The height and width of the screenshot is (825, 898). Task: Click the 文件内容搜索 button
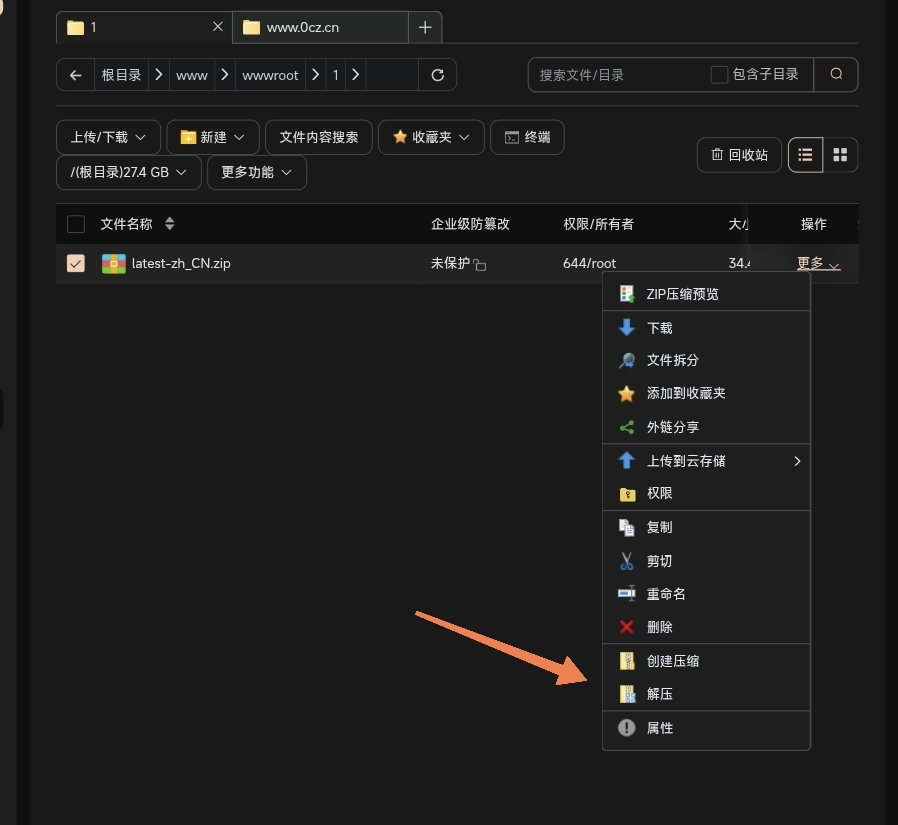tap(318, 137)
